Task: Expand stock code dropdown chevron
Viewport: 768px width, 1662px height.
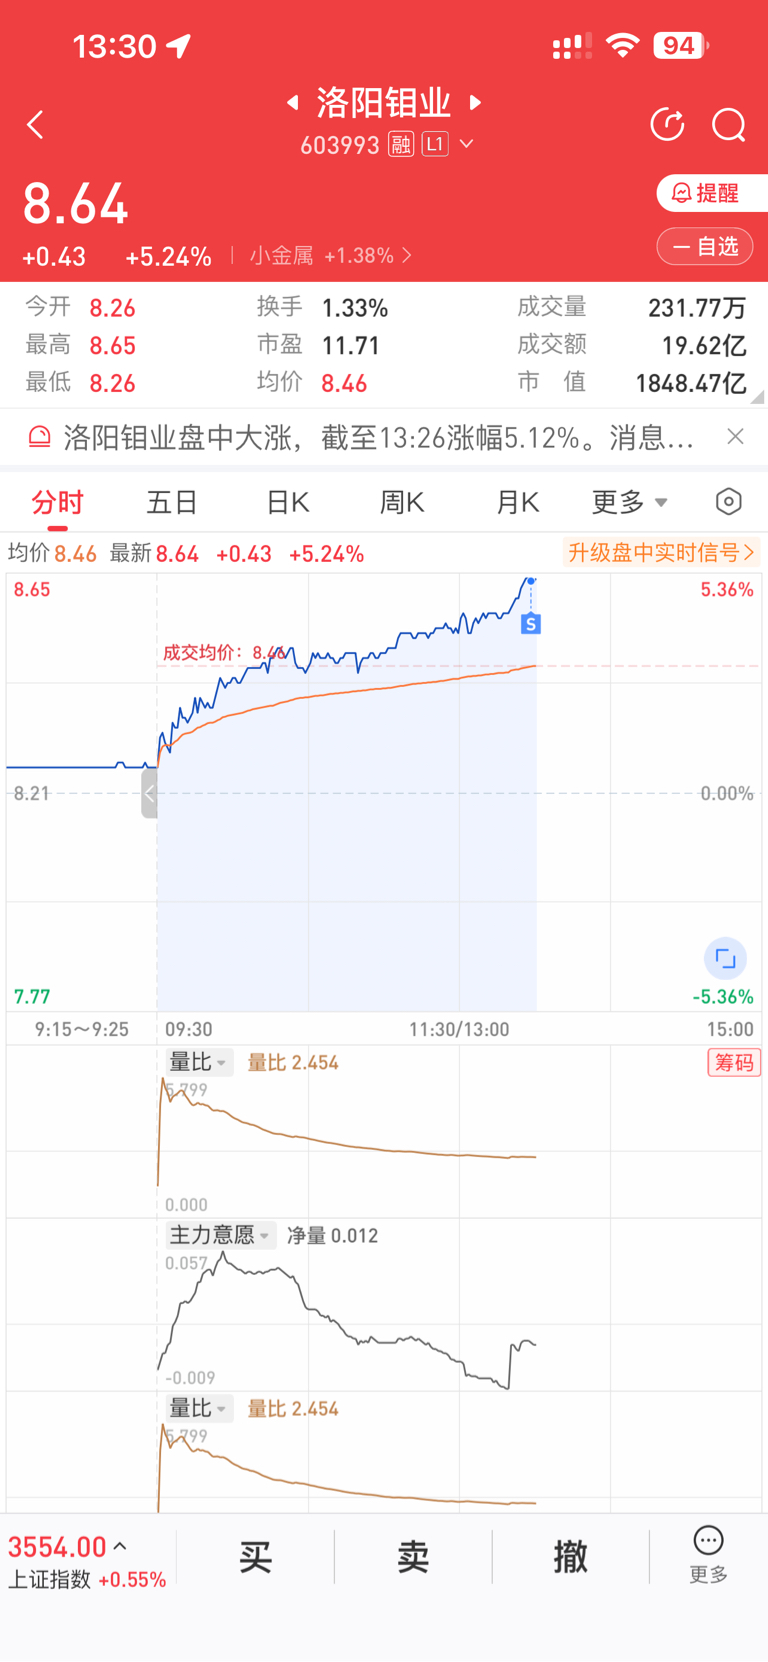Action: (466, 144)
